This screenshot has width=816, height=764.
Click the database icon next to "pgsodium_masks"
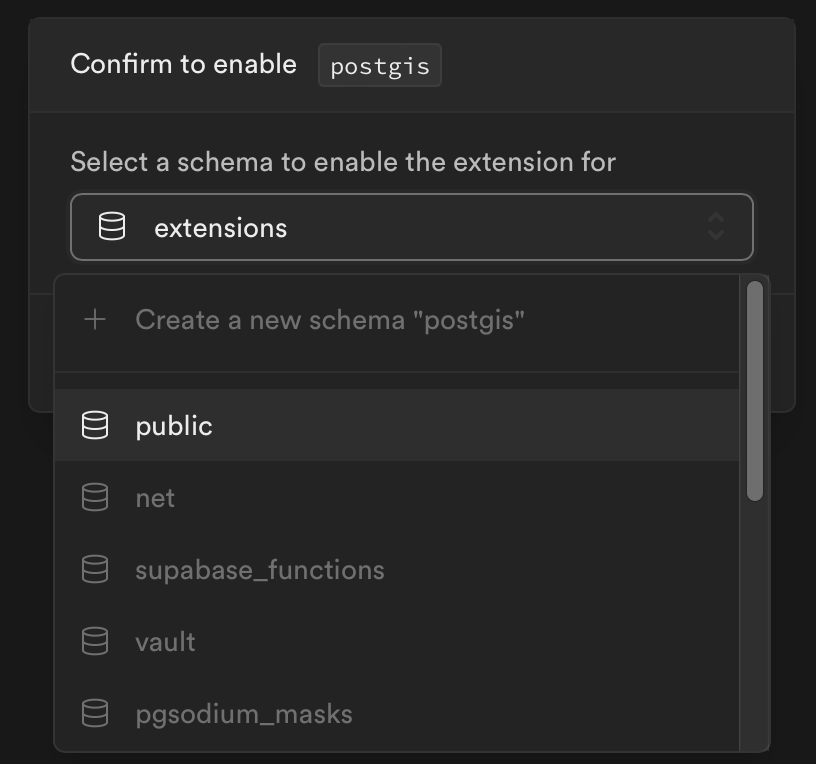95,713
